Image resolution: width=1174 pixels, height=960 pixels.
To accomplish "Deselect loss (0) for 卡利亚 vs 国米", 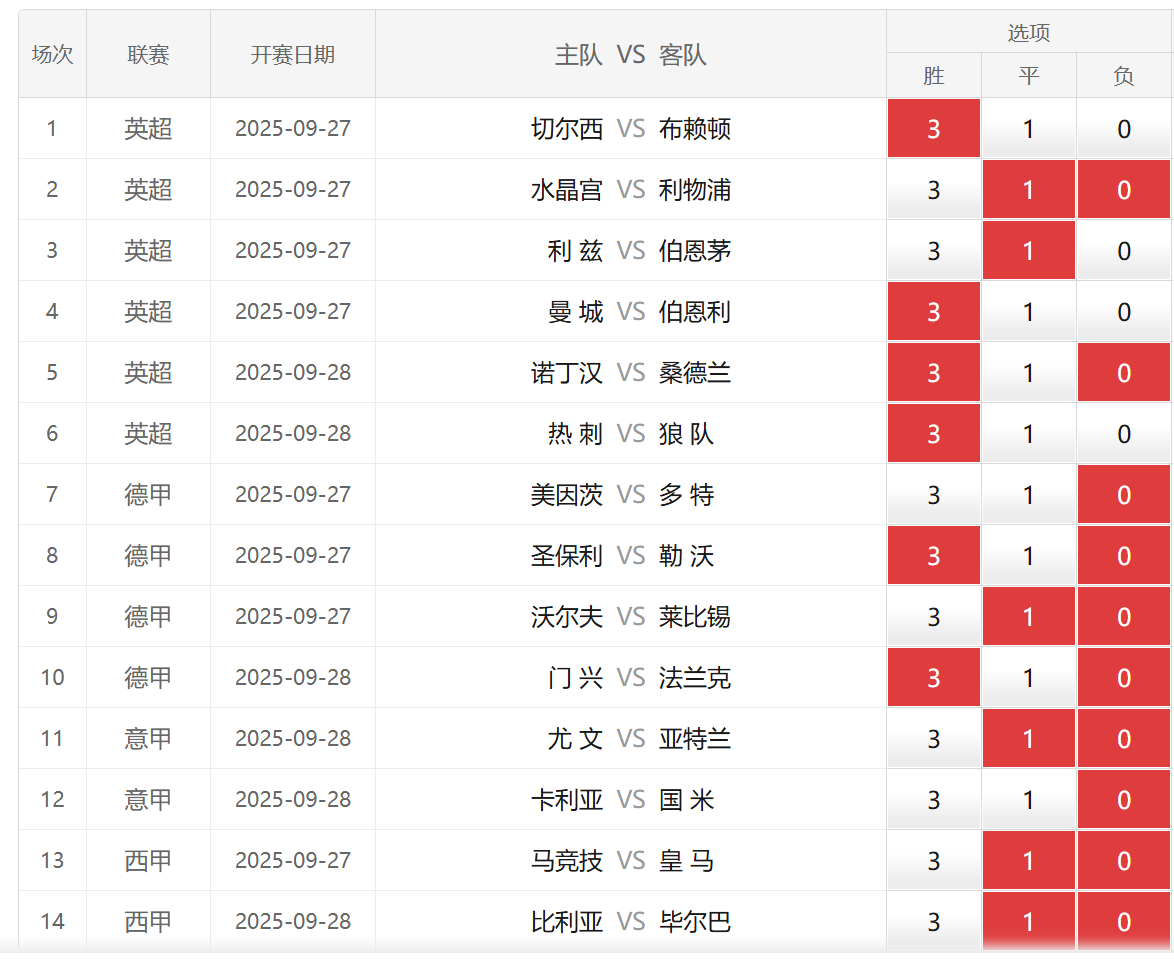I will [1123, 800].
